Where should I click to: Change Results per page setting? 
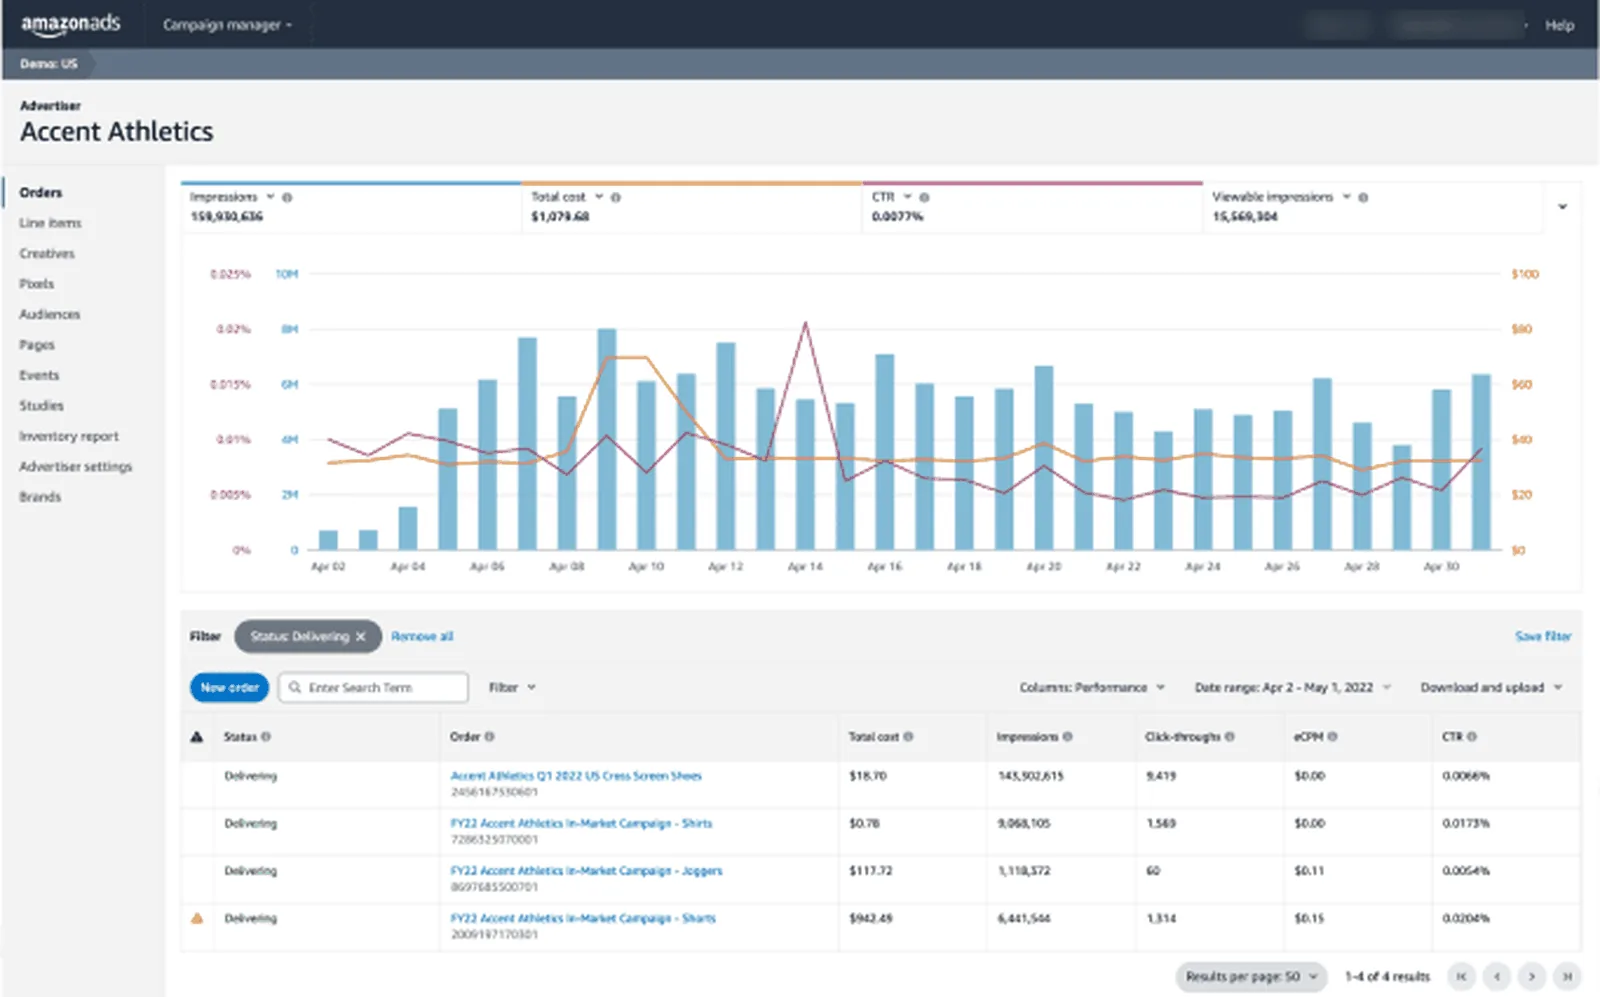click(x=1251, y=976)
